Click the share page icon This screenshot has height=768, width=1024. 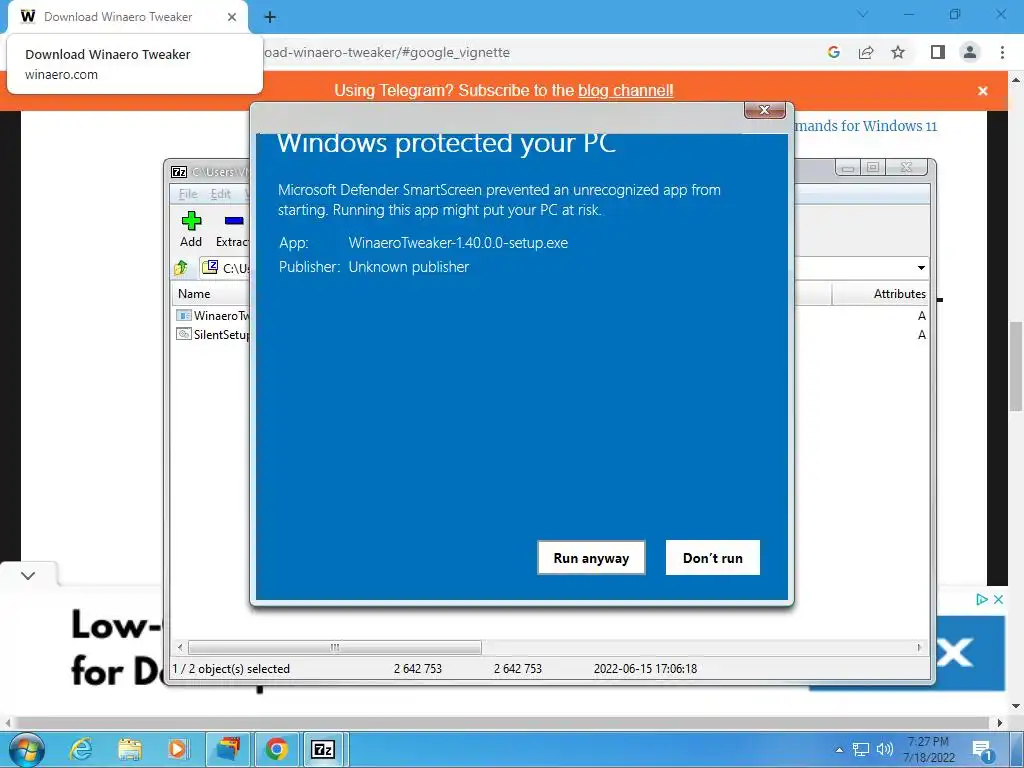point(866,52)
